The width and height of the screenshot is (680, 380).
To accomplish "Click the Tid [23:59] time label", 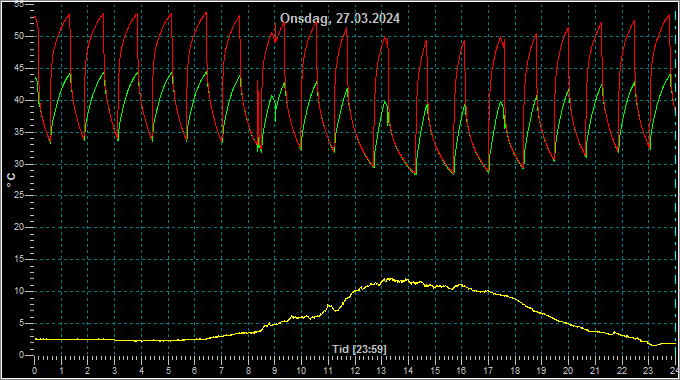I will [x=359, y=349].
